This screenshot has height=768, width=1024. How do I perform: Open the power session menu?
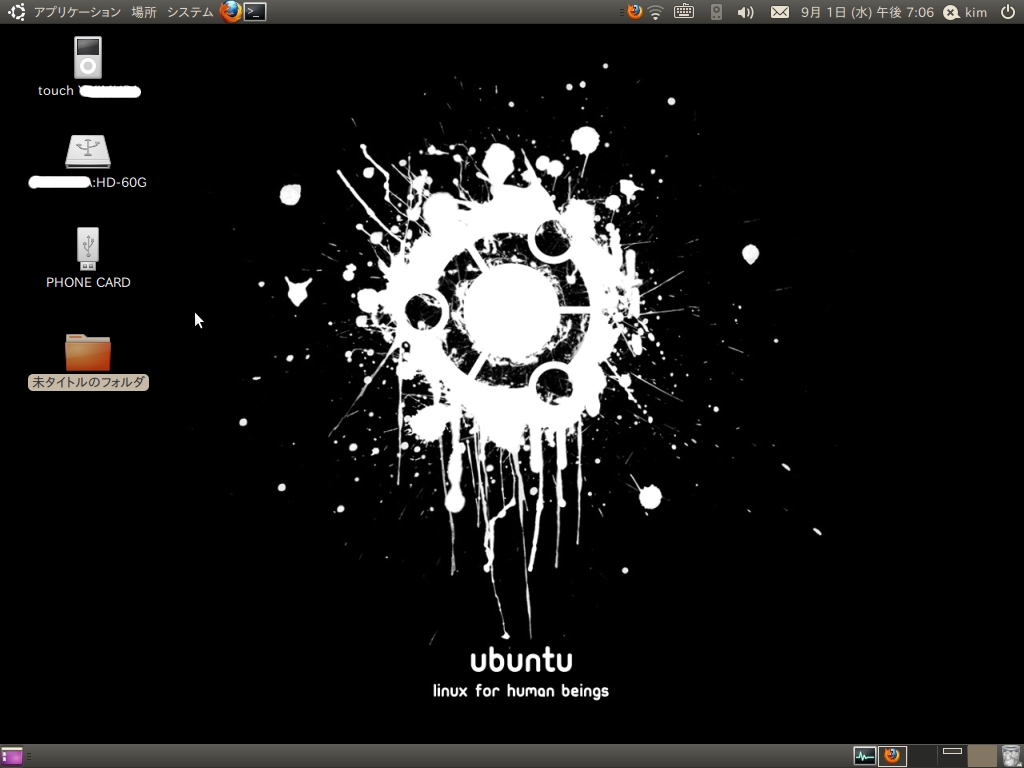(x=1008, y=12)
